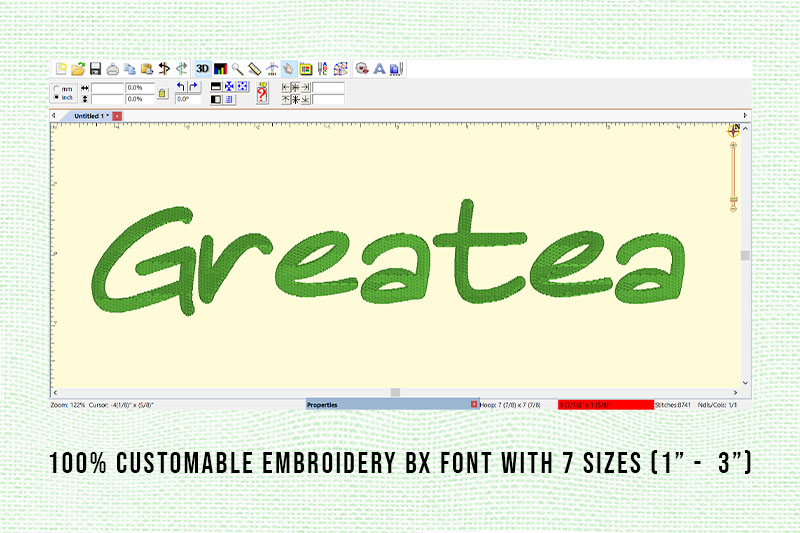Click the grayed stitch redo arrow icon
Screen dimensions: 800x533
click(x=182, y=69)
